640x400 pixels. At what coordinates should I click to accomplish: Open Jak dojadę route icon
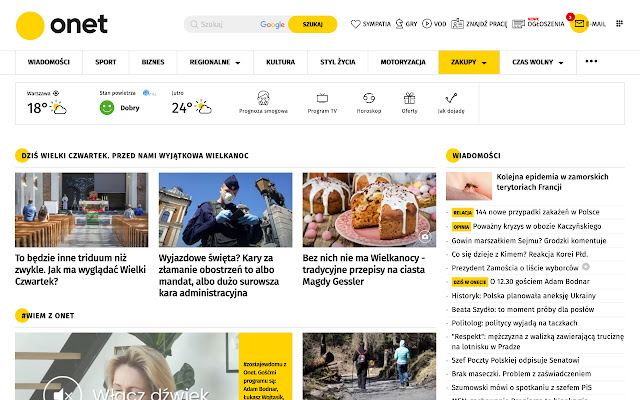coord(451,98)
